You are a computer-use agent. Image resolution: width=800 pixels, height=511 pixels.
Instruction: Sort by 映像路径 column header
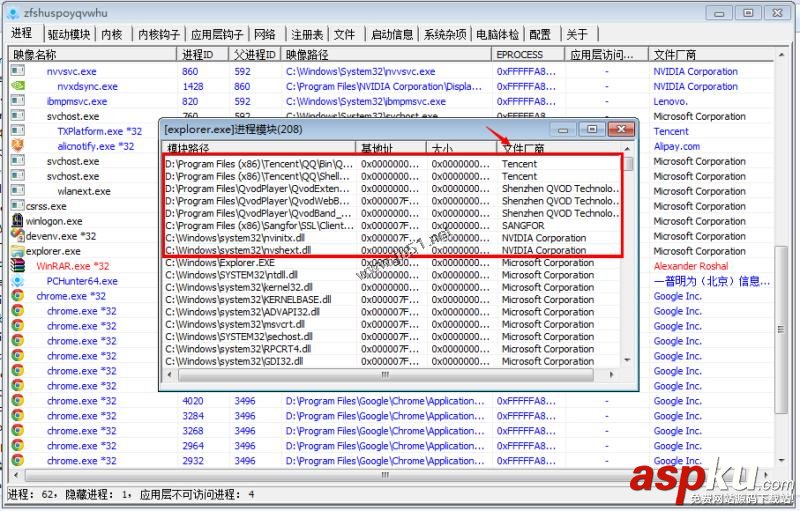click(386, 55)
